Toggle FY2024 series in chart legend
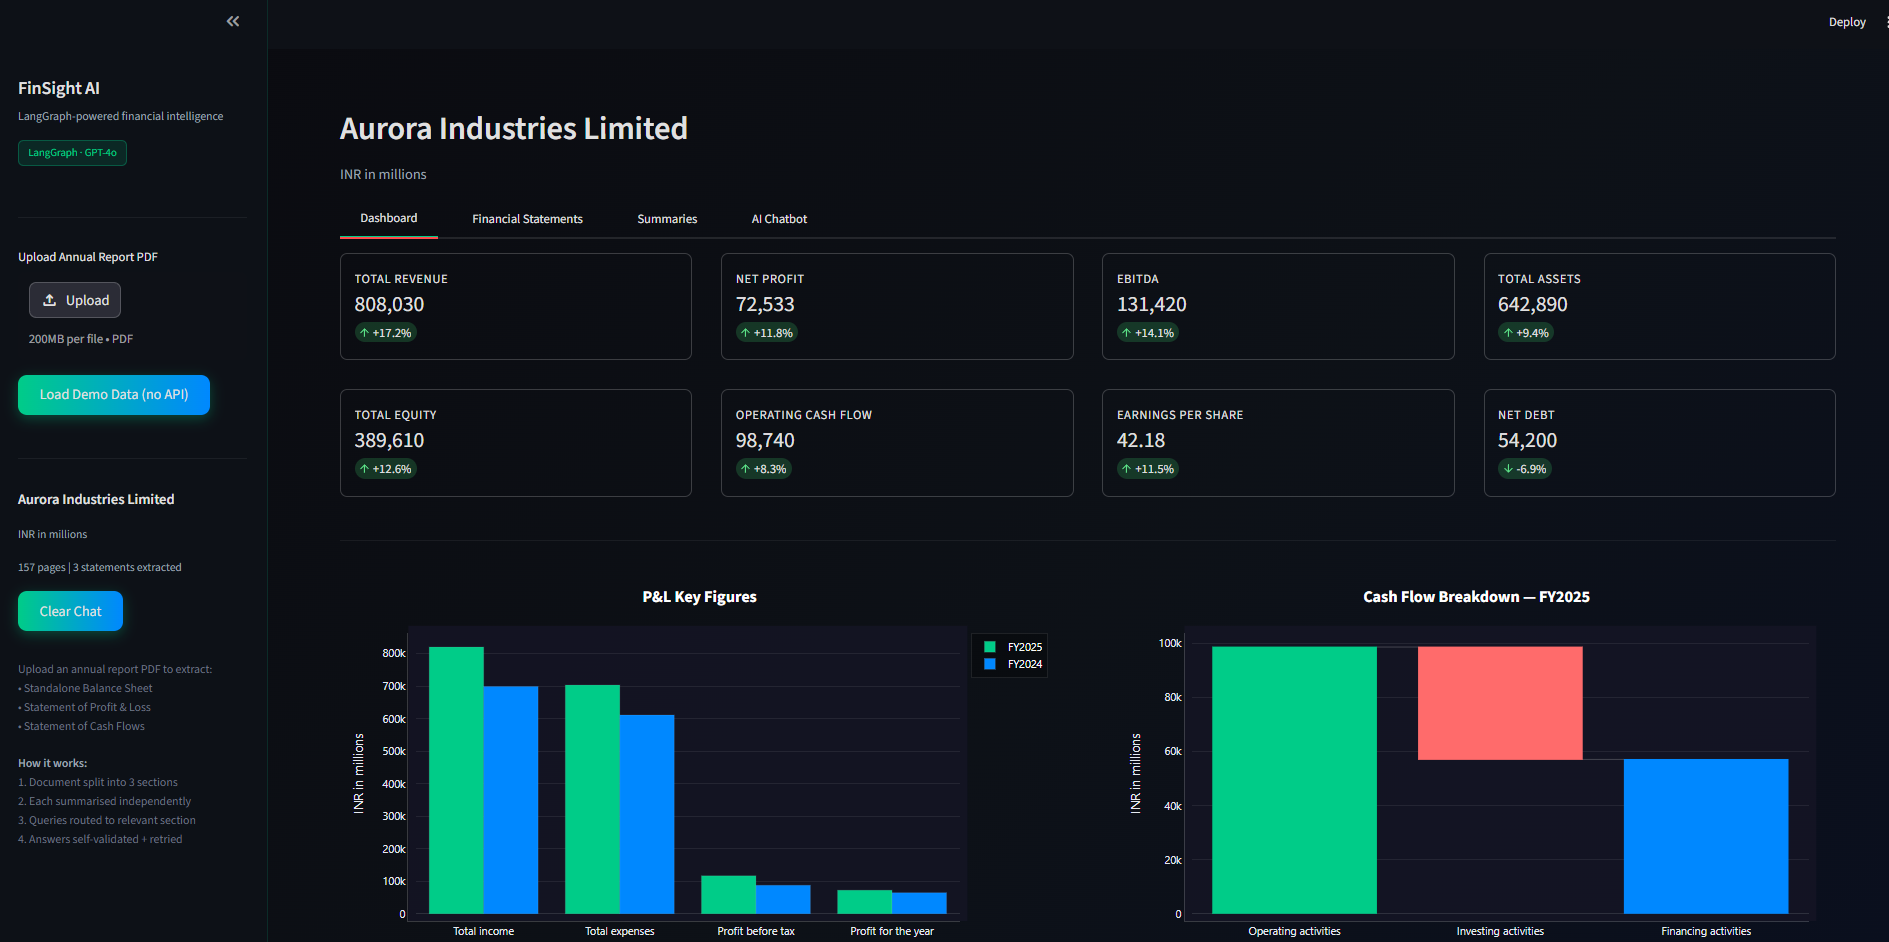Viewport: 1889px width, 942px height. click(x=1013, y=664)
